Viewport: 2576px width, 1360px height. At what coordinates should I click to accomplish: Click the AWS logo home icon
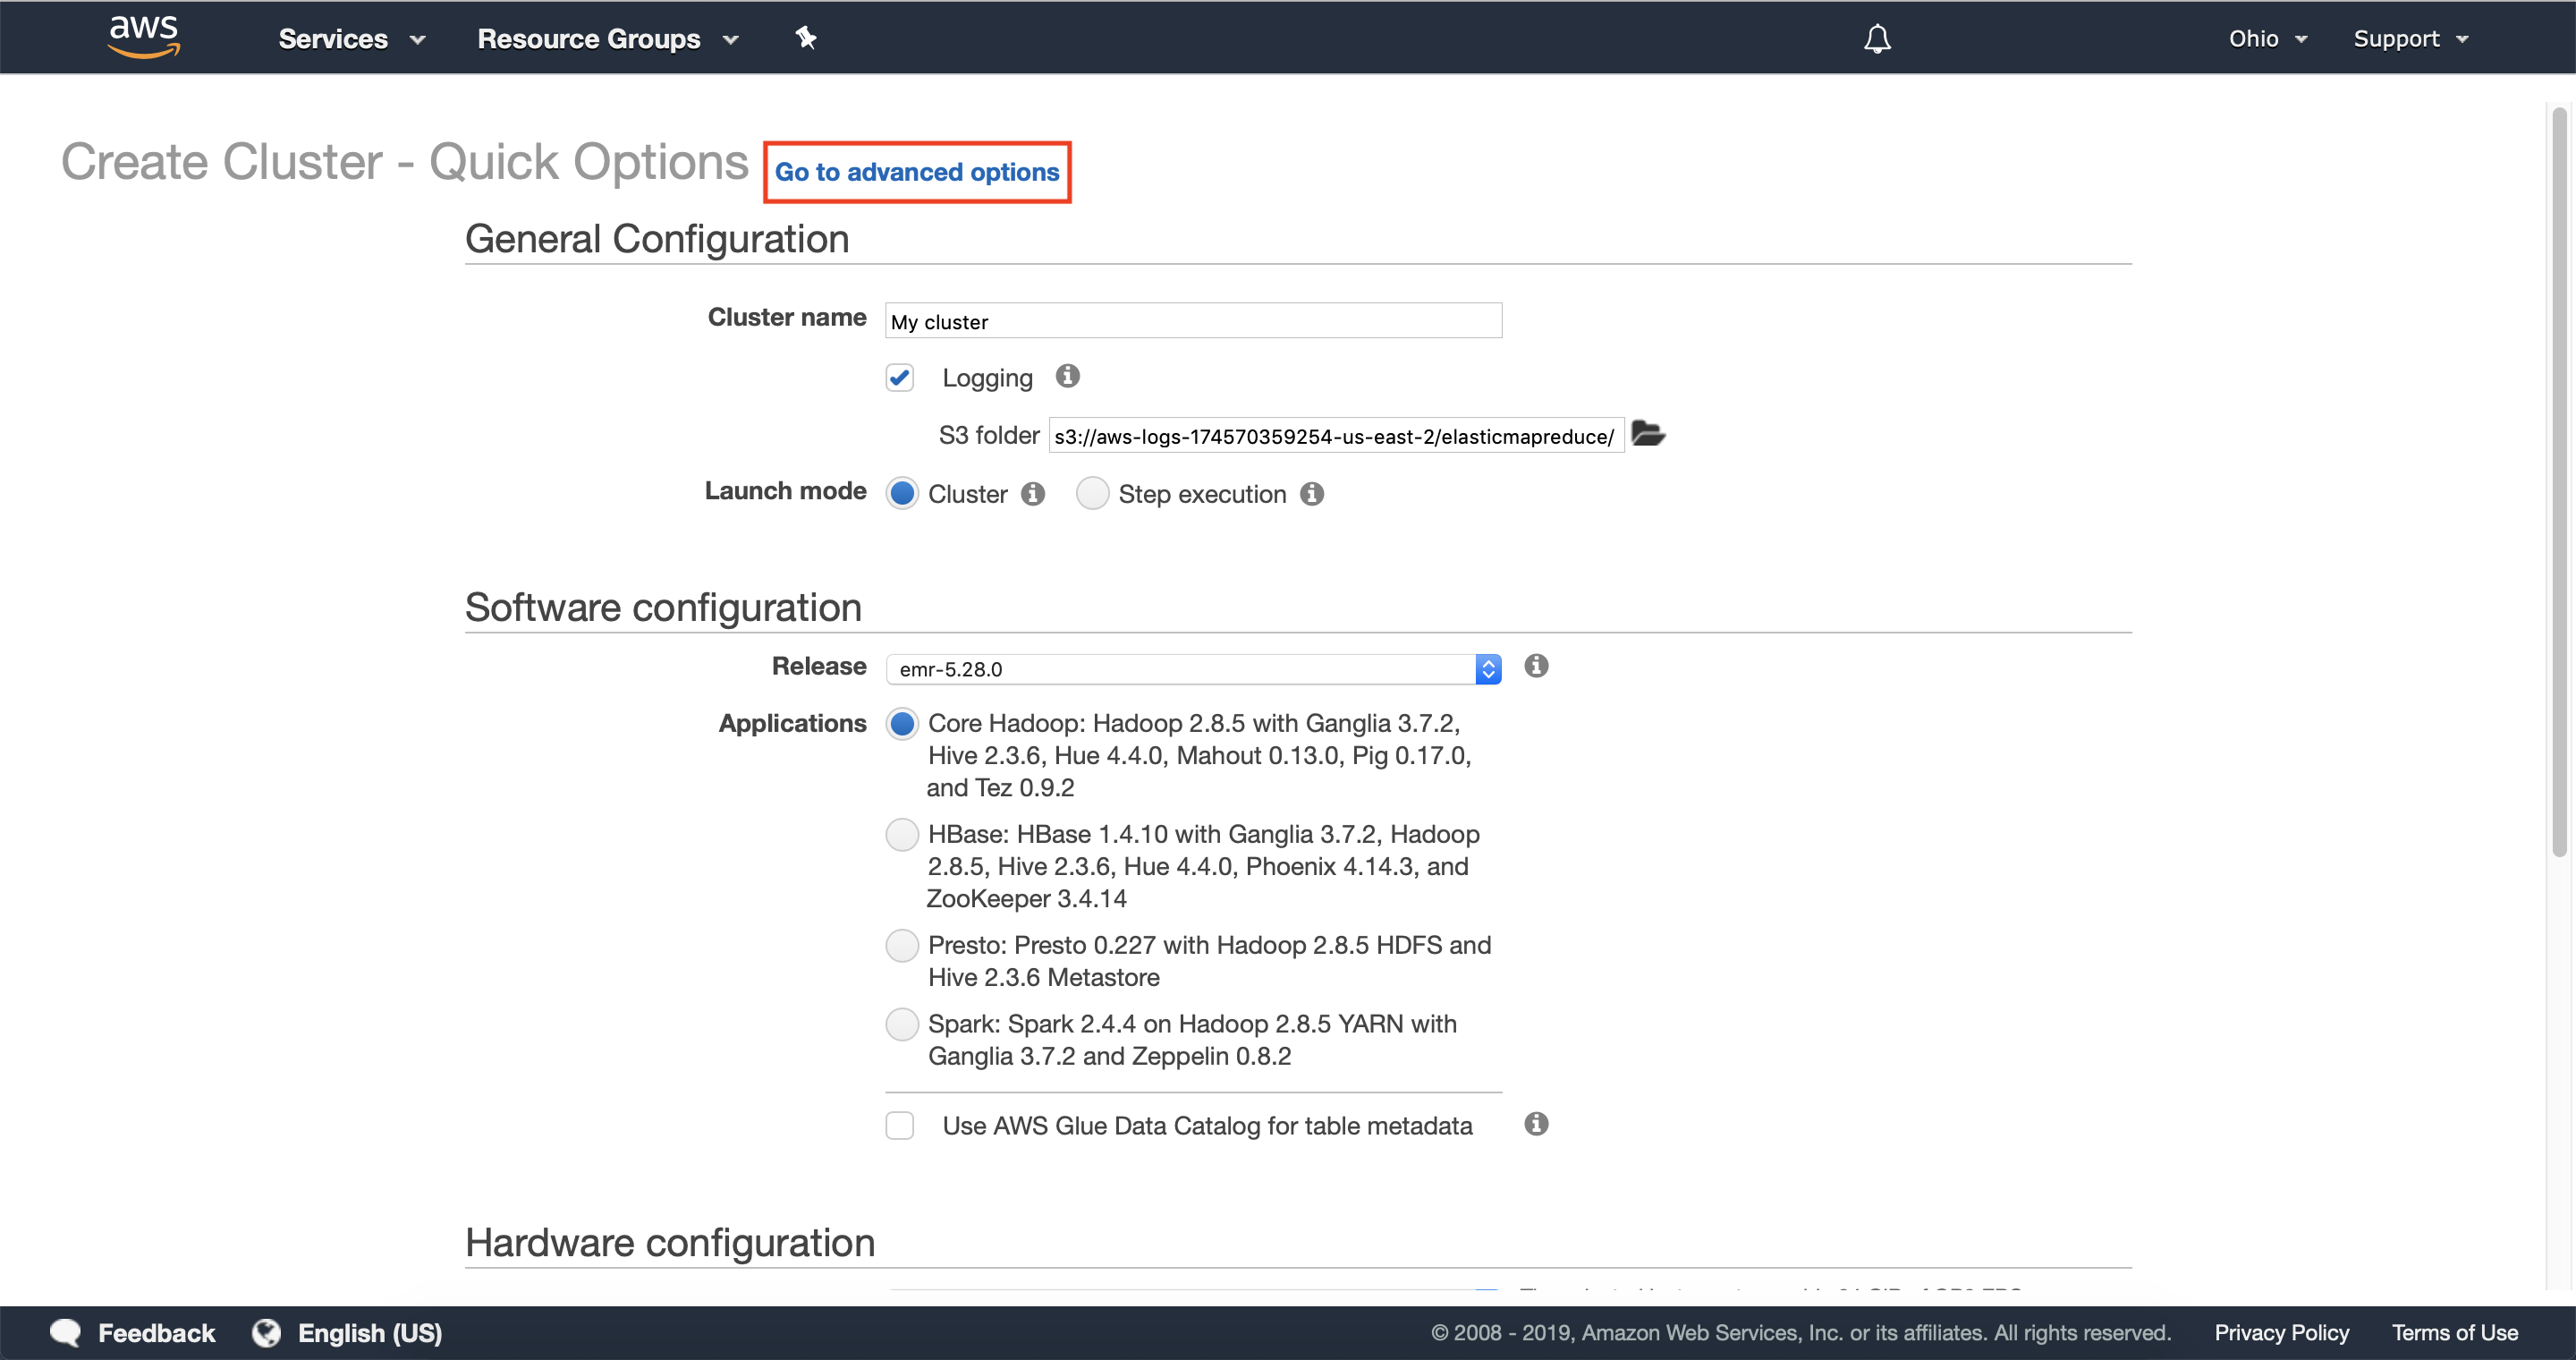(144, 37)
